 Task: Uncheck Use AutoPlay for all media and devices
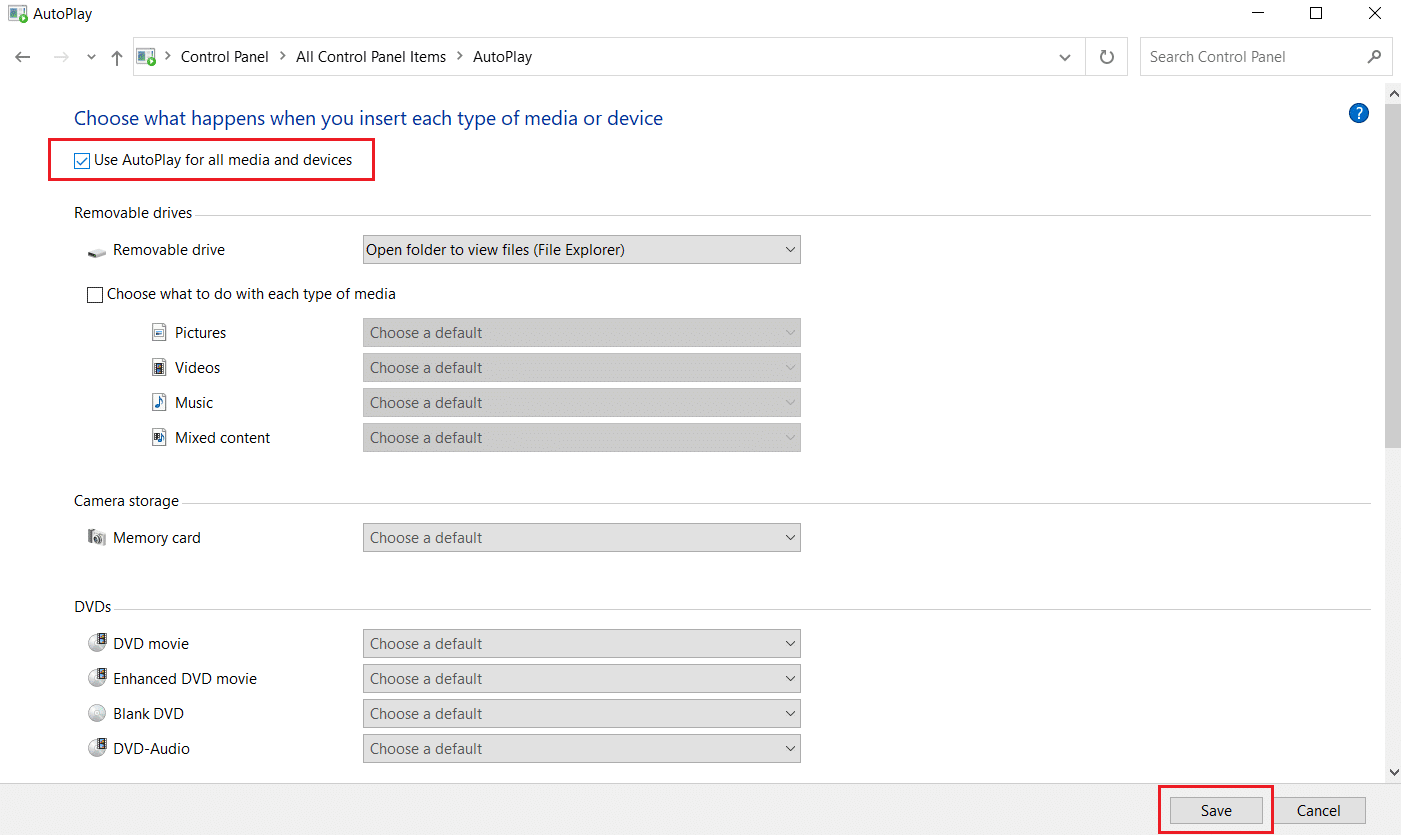click(x=82, y=160)
